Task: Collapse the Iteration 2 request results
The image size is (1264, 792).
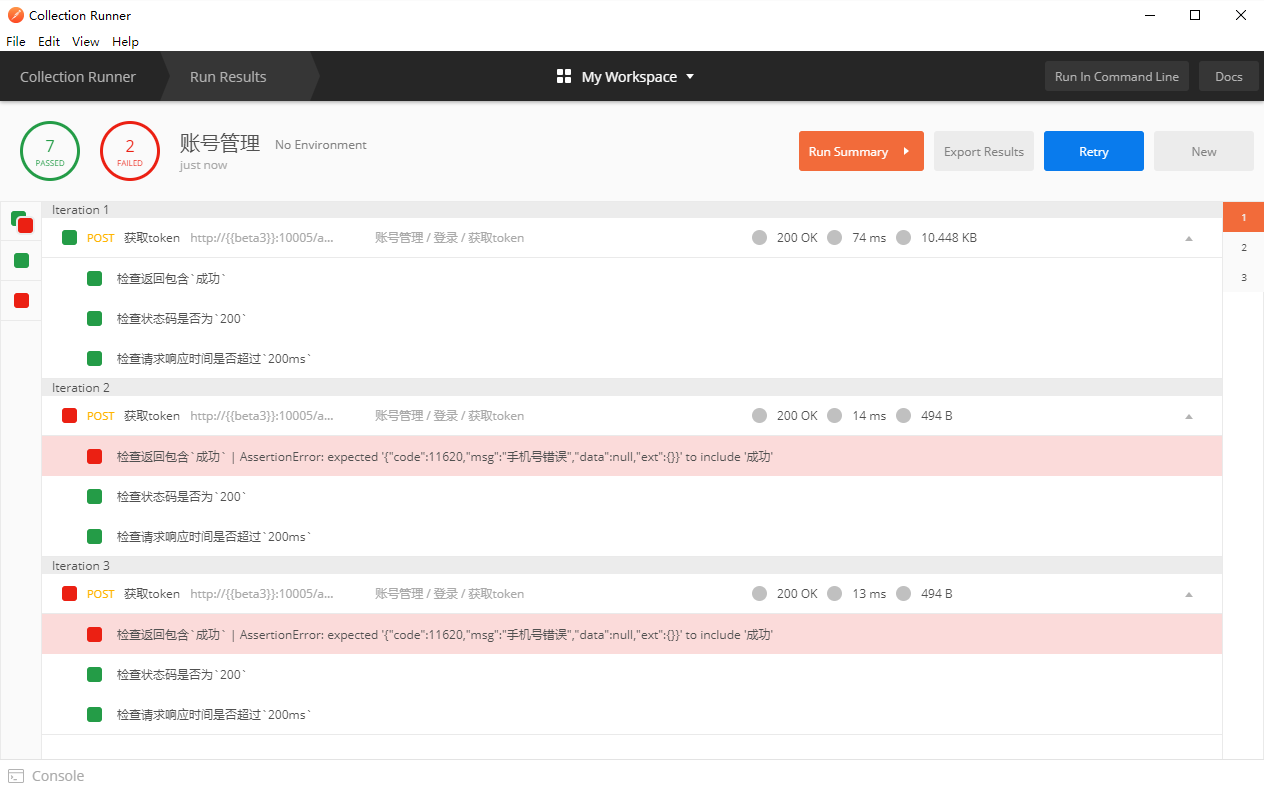Action: [x=1189, y=416]
